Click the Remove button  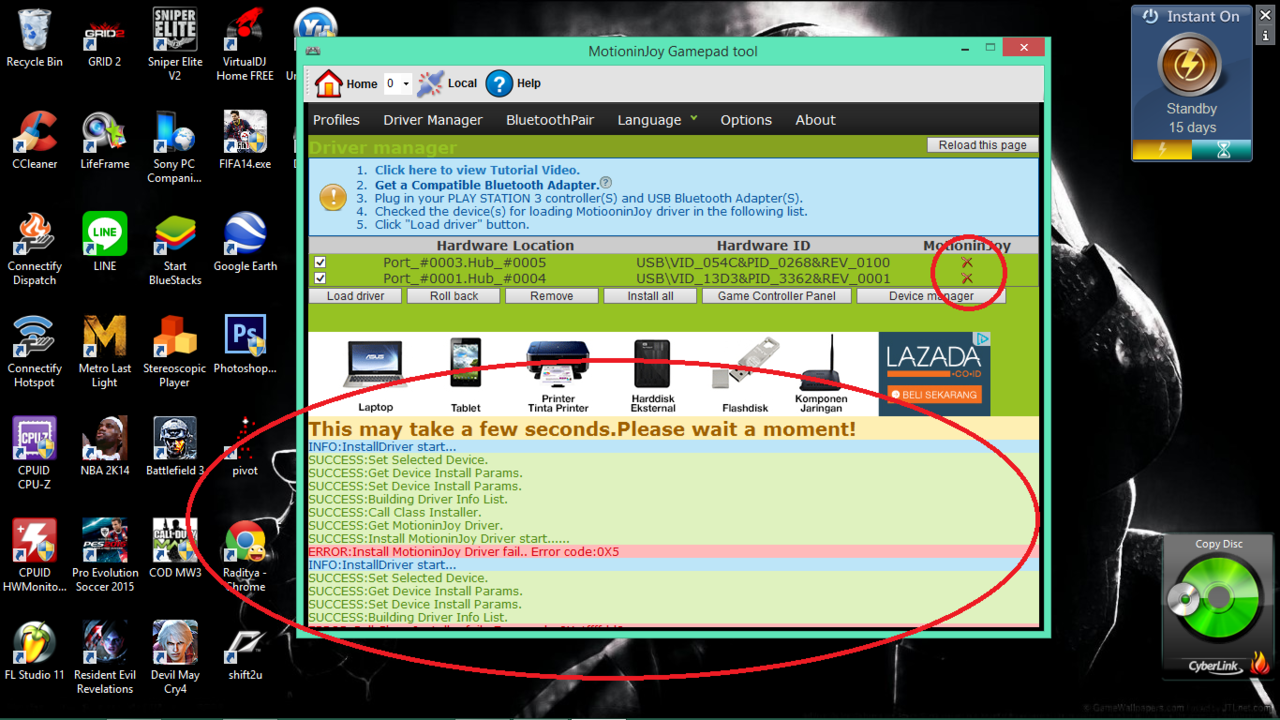[x=552, y=296]
